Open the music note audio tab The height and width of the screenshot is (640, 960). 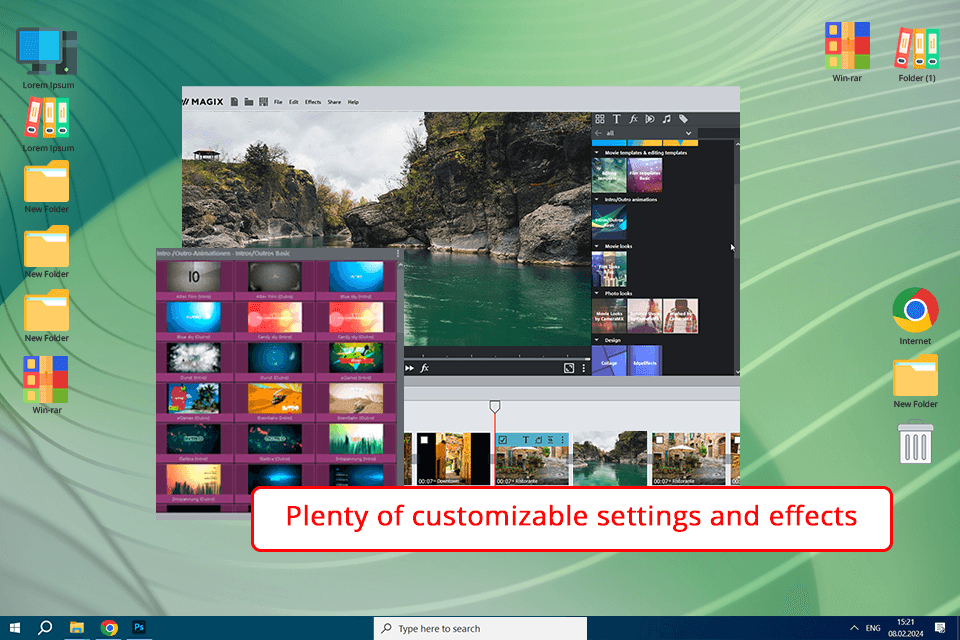666,119
